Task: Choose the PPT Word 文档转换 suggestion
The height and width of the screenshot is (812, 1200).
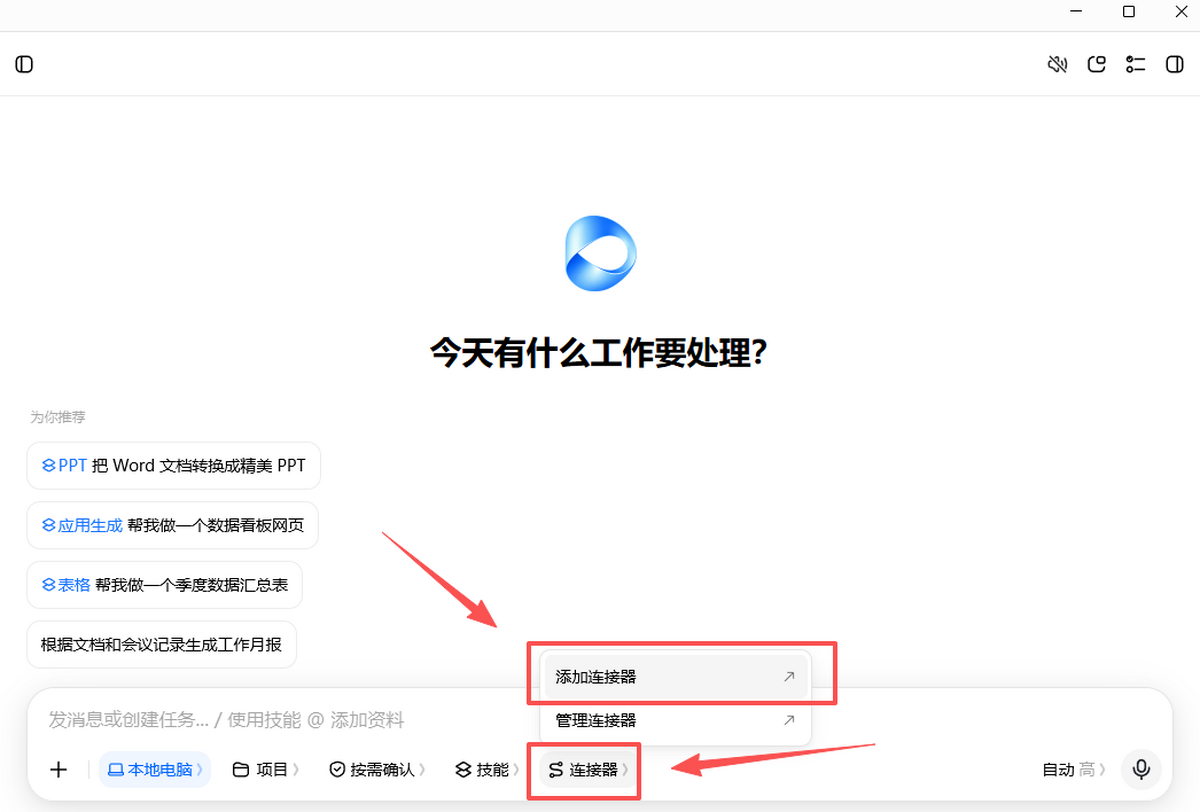Action: pyautogui.click(x=174, y=465)
